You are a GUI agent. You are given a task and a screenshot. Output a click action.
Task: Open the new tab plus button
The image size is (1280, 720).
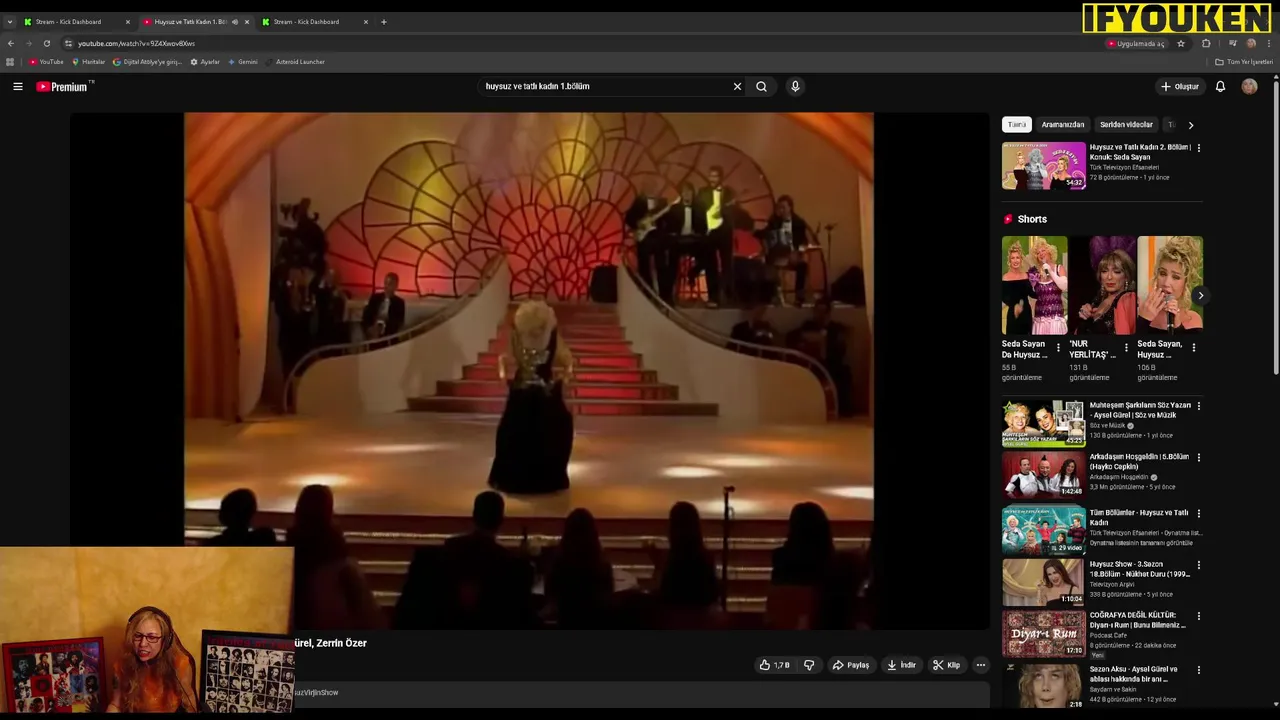[x=383, y=22]
